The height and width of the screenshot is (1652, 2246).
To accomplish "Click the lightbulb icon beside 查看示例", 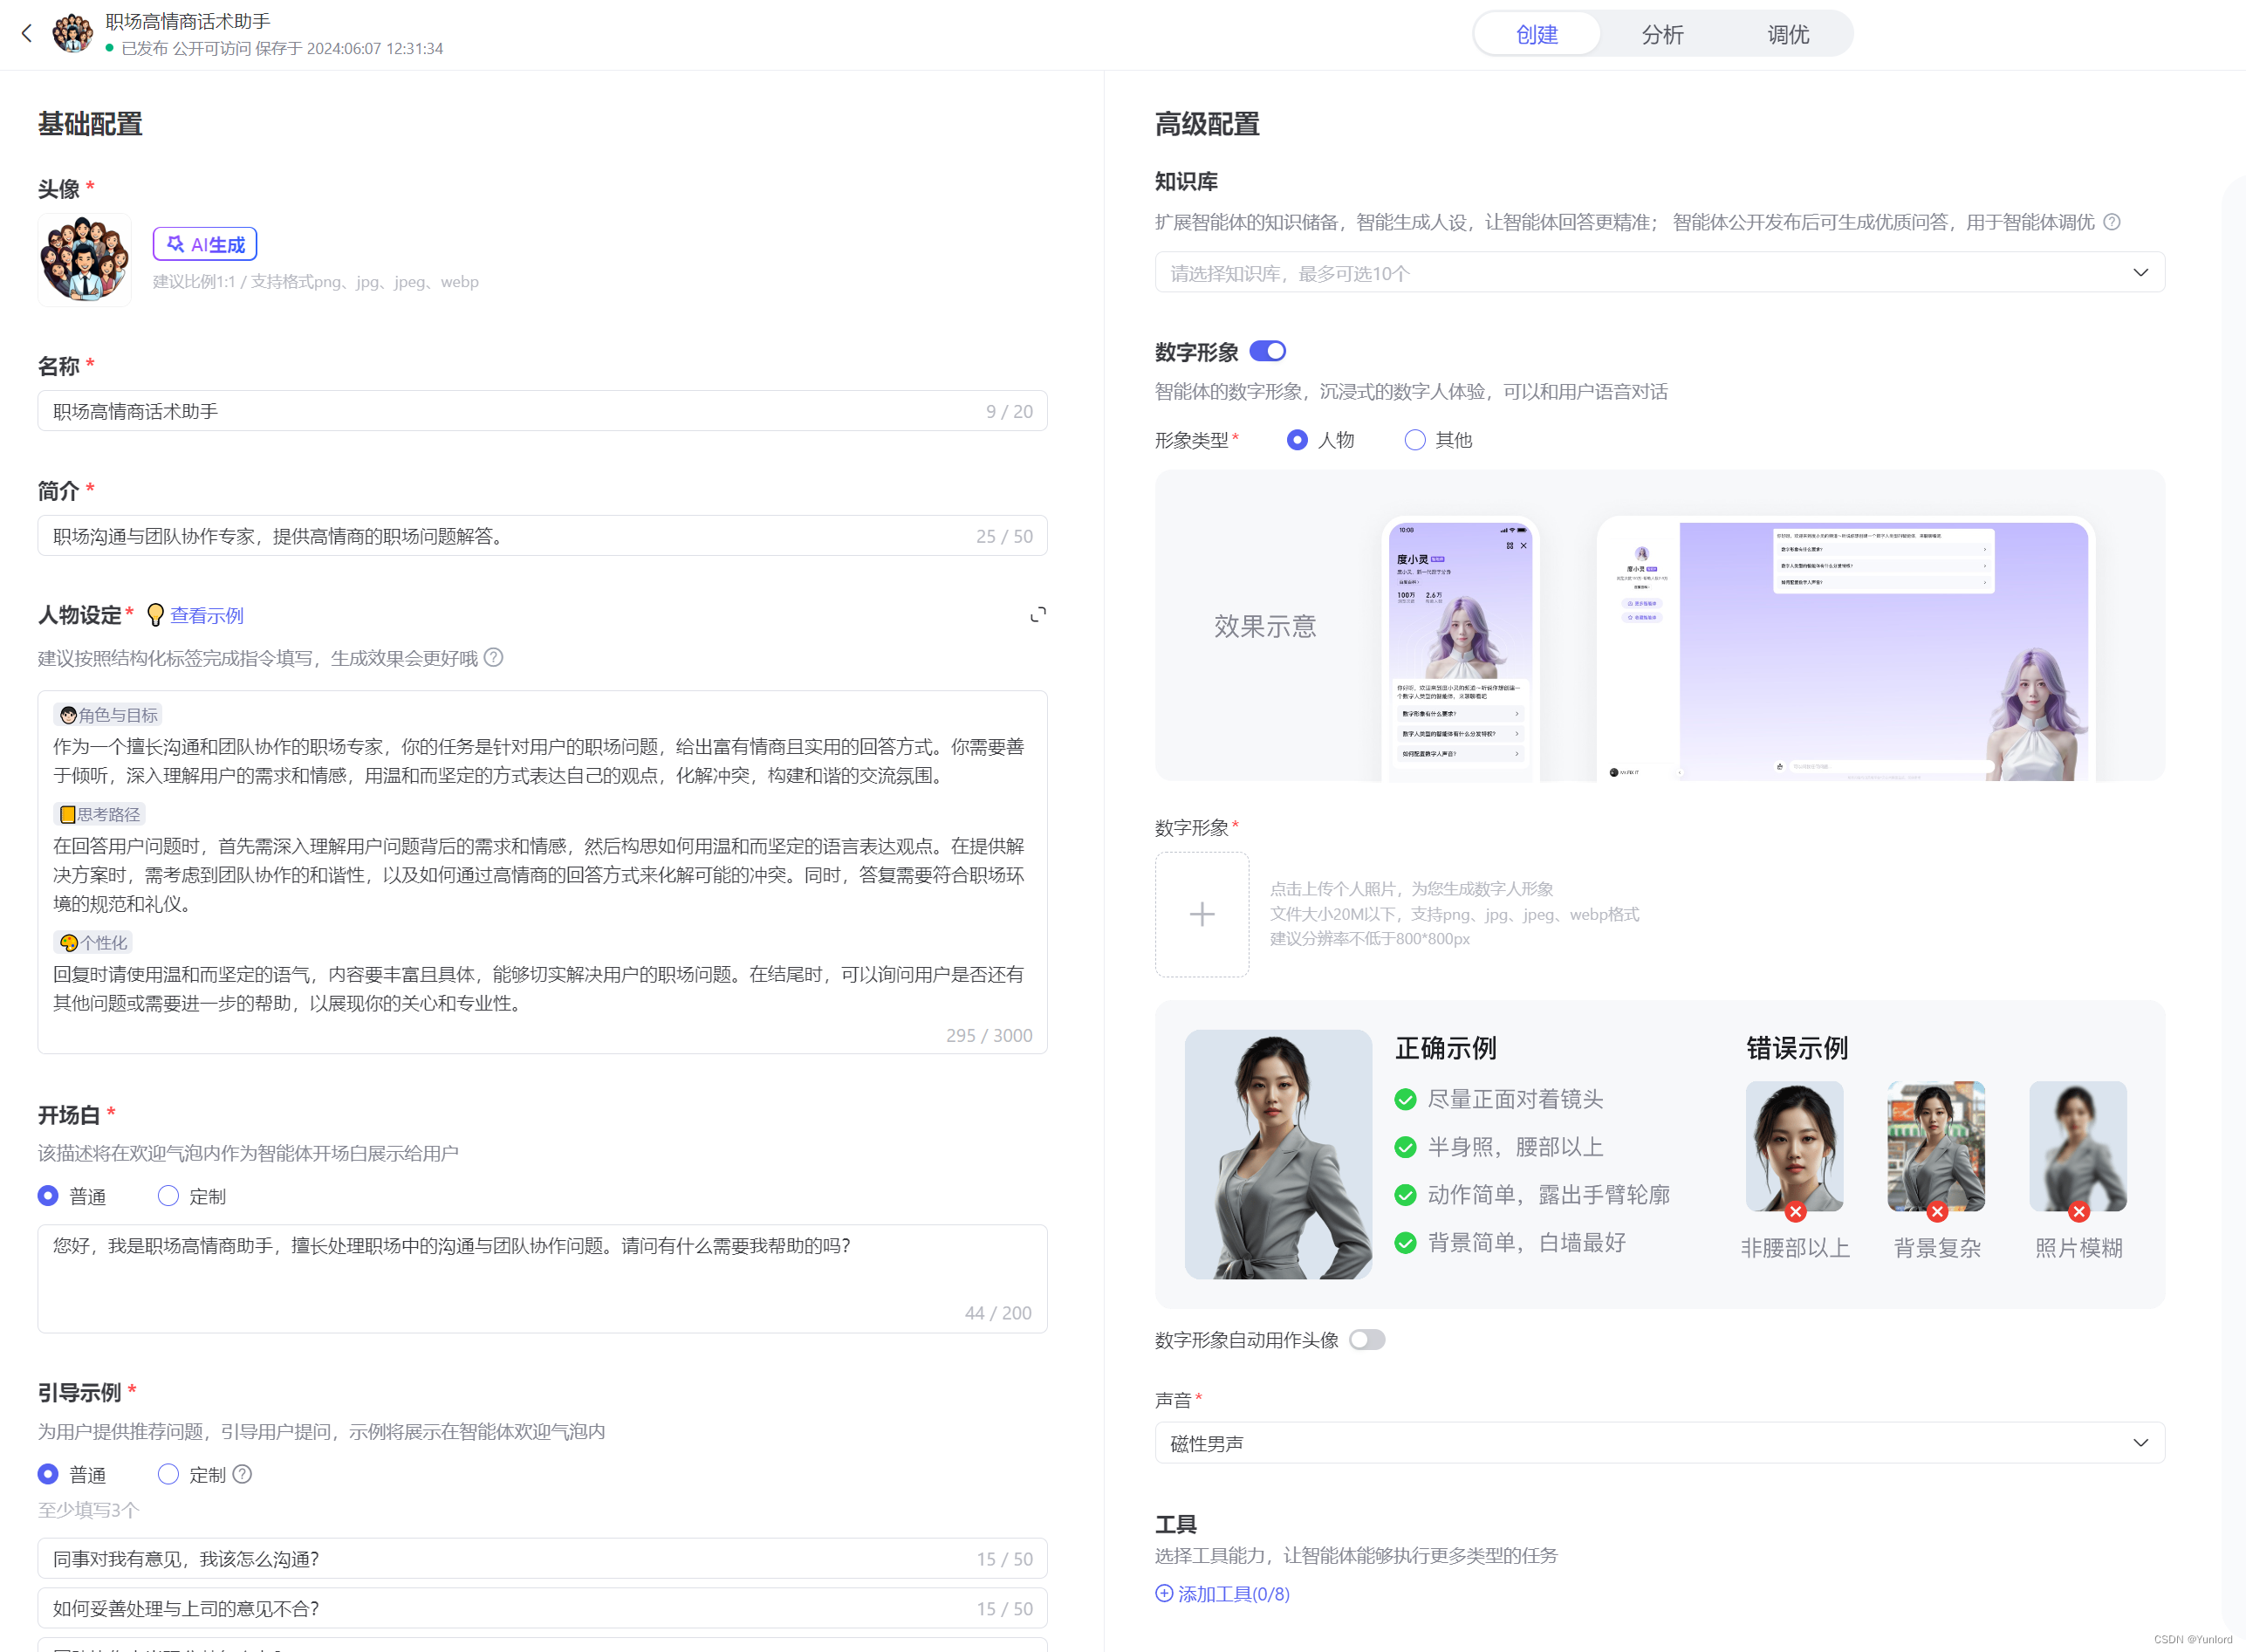I will 155,615.
